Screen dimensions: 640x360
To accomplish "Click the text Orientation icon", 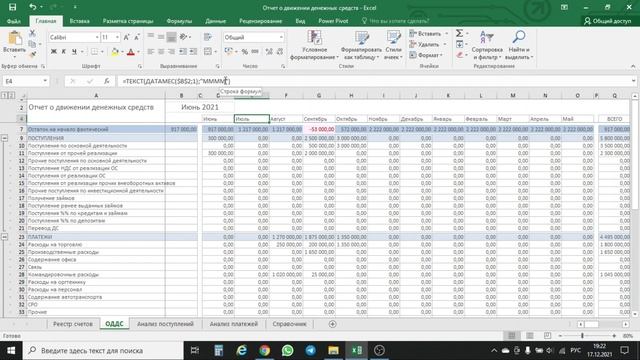I will click(183, 37).
